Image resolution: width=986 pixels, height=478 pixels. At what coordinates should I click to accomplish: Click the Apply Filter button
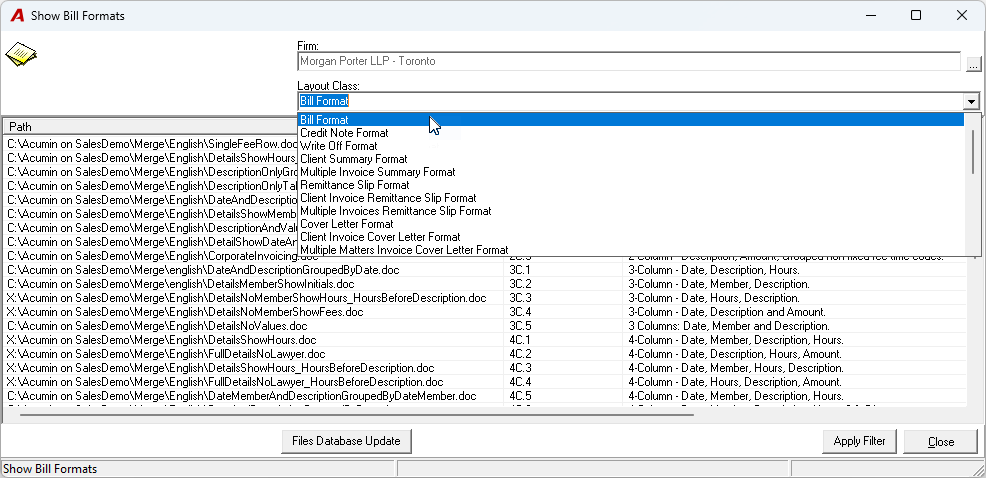coord(860,441)
